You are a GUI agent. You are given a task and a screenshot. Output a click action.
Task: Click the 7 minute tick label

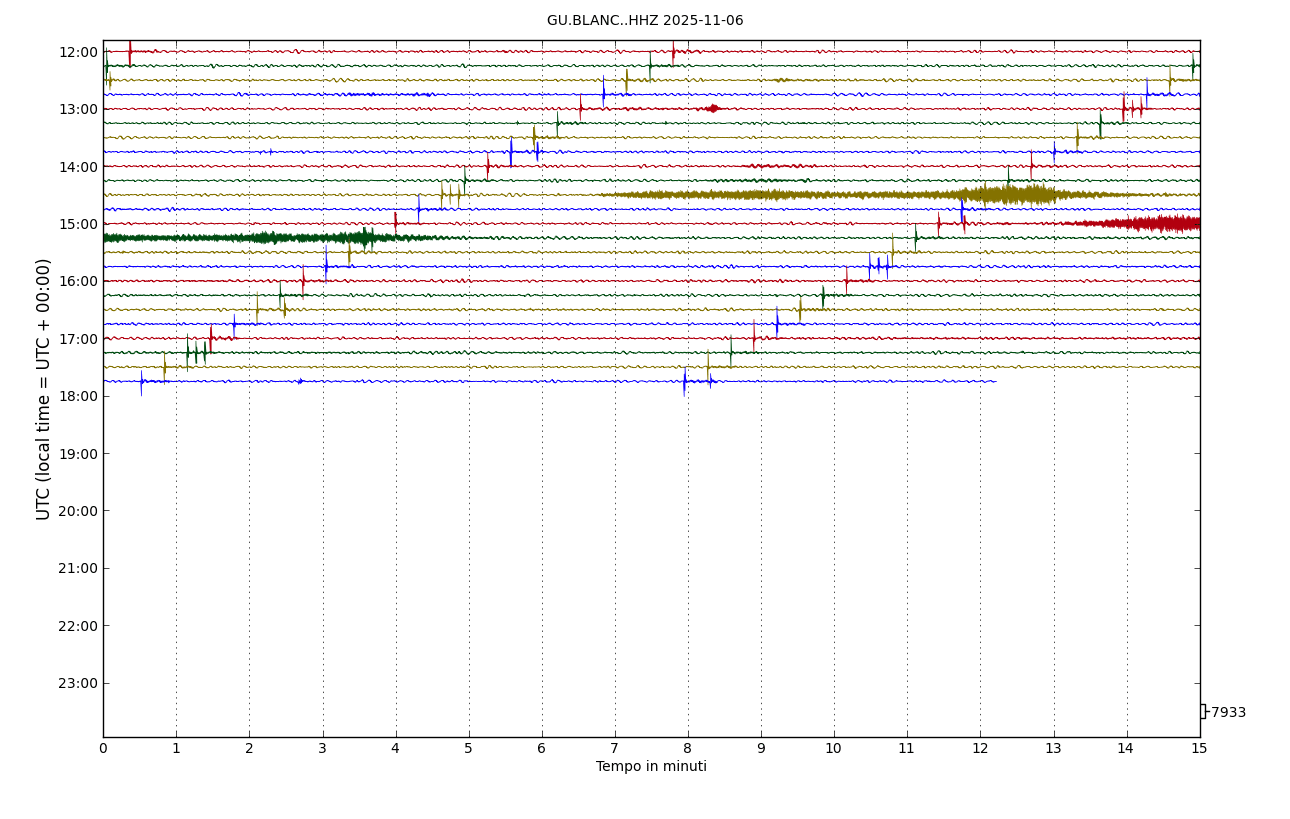click(x=615, y=749)
